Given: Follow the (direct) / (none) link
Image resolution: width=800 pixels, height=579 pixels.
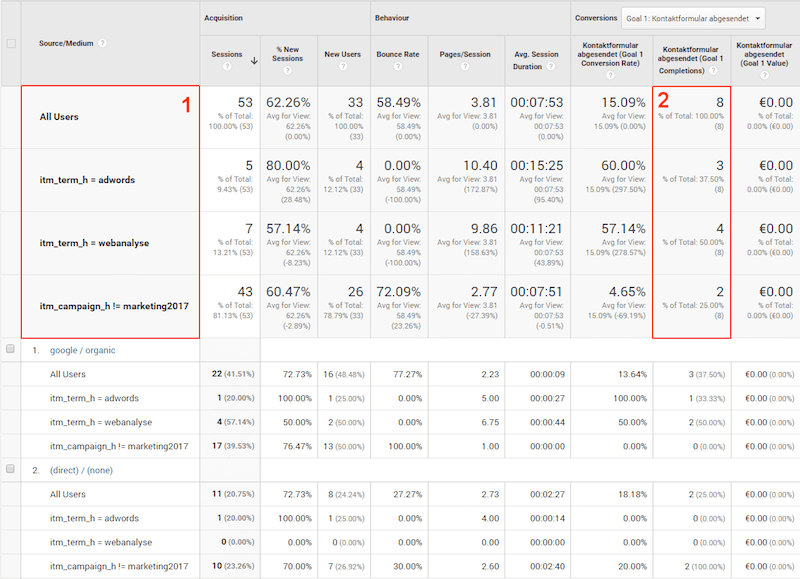Looking at the screenshot, I should click(x=81, y=470).
